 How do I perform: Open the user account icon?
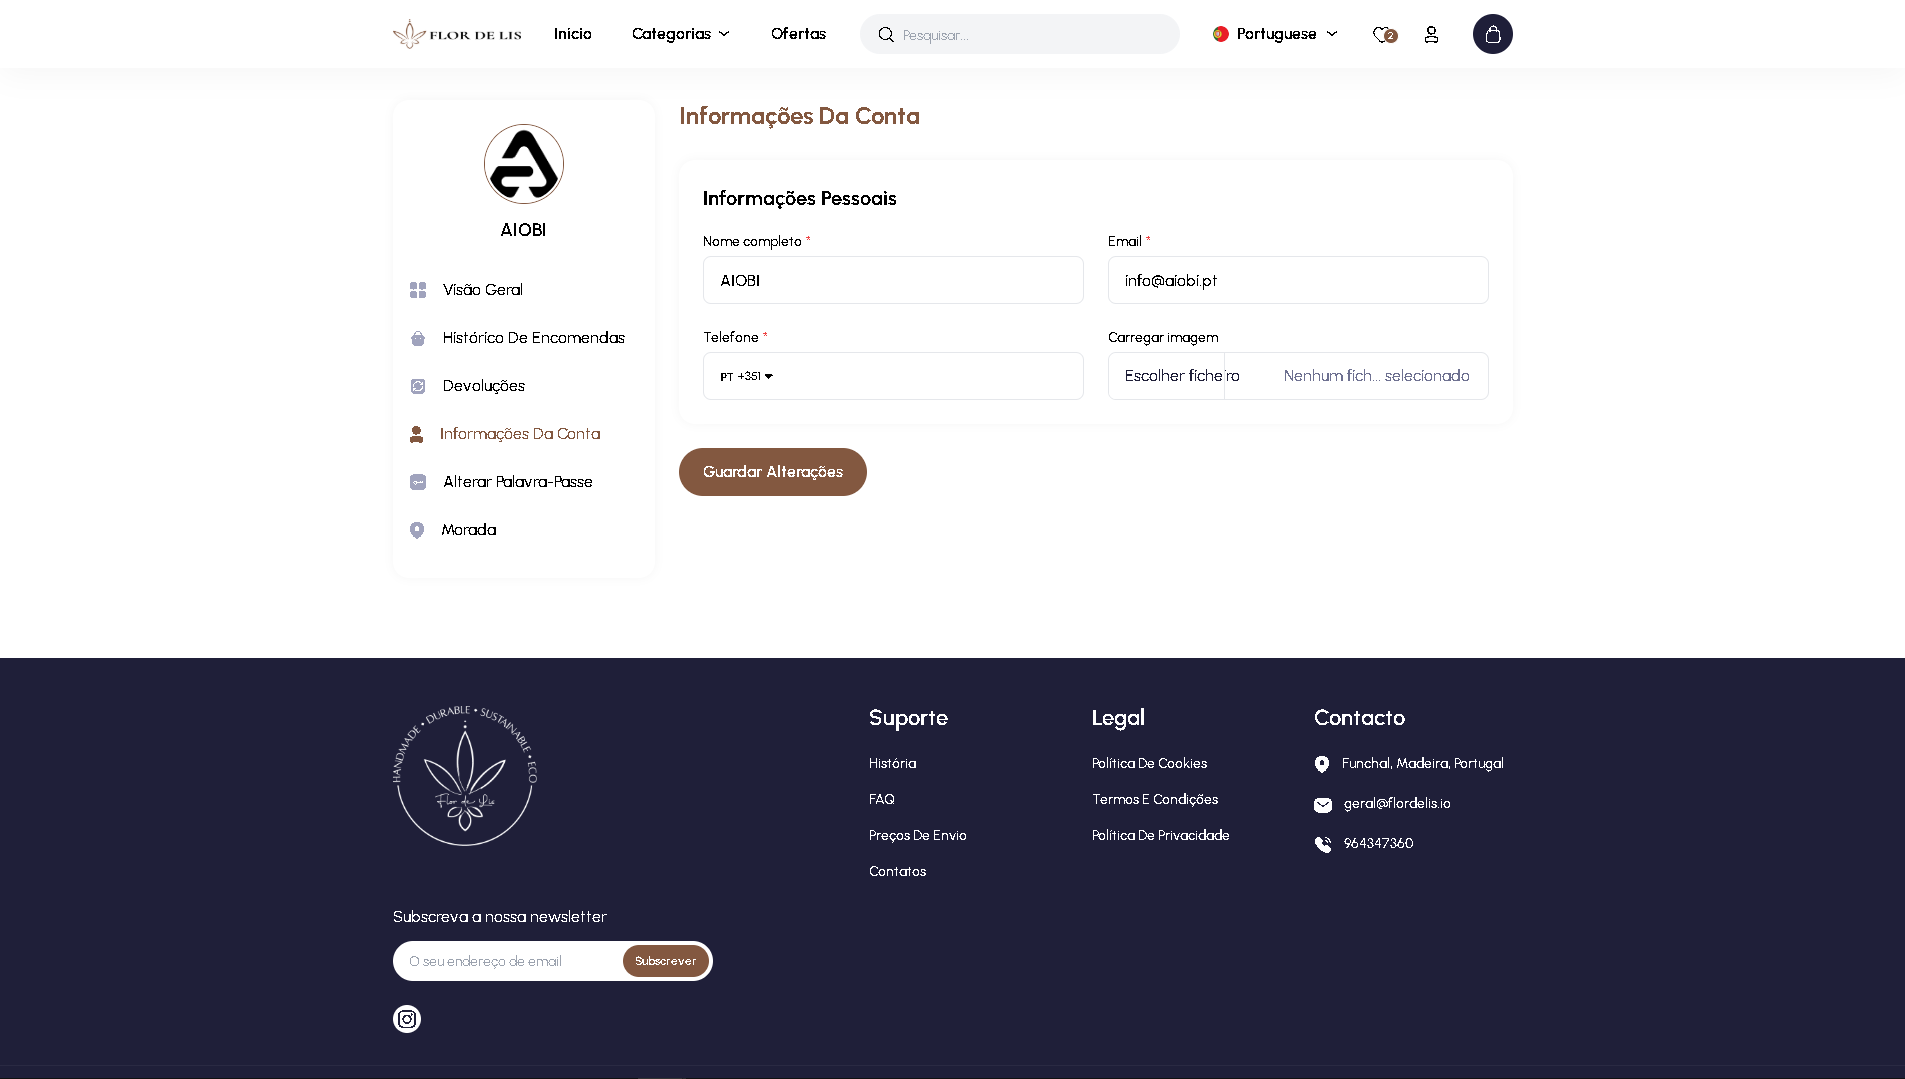pyautogui.click(x=1431, y=34)
